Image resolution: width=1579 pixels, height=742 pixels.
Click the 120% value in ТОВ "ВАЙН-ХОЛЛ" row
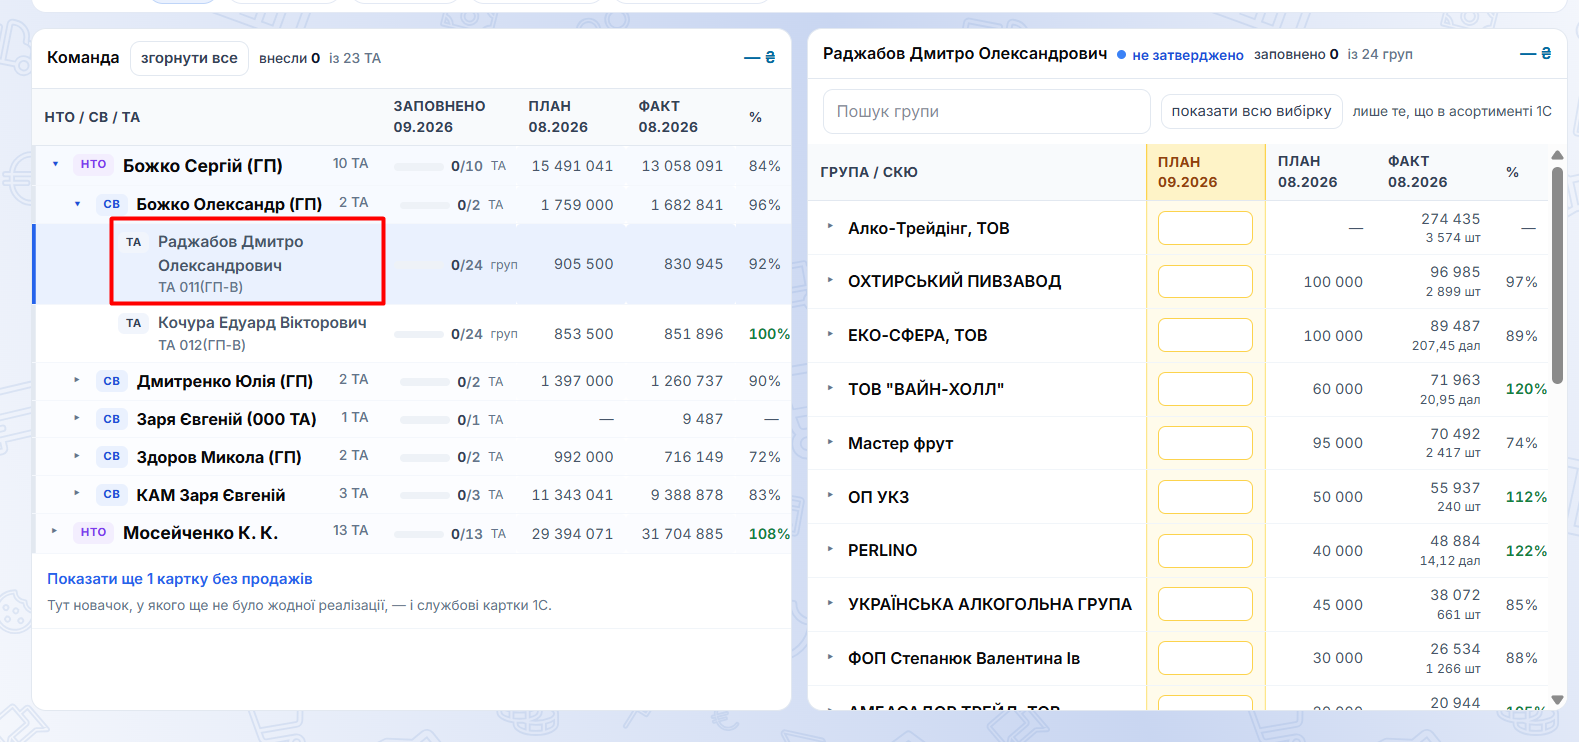[1526, 389]
